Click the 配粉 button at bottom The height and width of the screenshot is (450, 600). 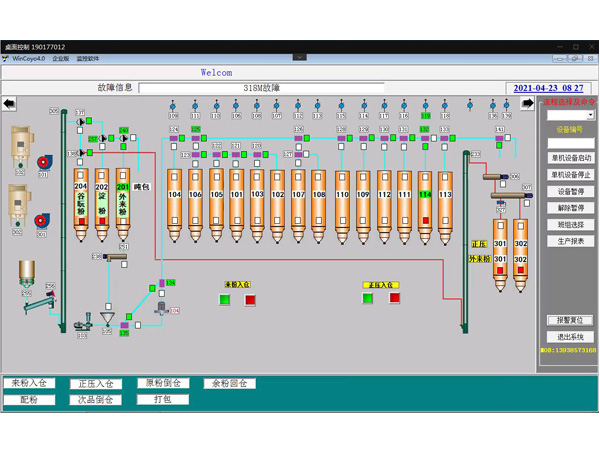[x=30, y=400]
